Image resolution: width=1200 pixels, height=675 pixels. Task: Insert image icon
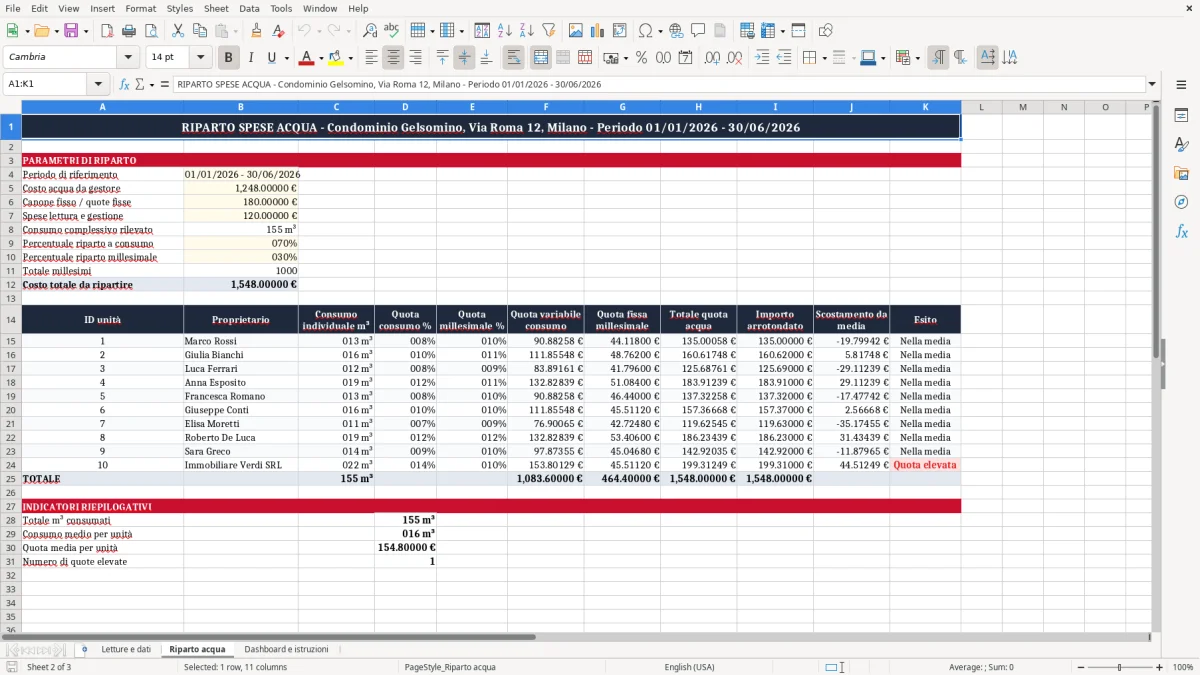pos(575,31)
